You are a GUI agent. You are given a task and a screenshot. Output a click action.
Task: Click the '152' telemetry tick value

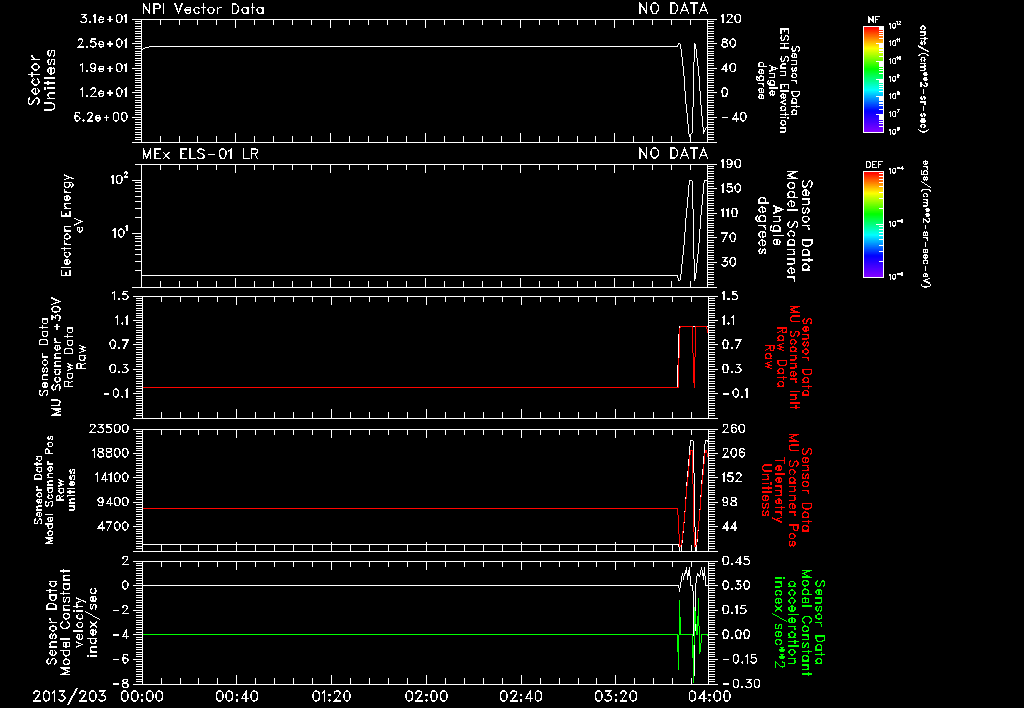pos(732,477)
